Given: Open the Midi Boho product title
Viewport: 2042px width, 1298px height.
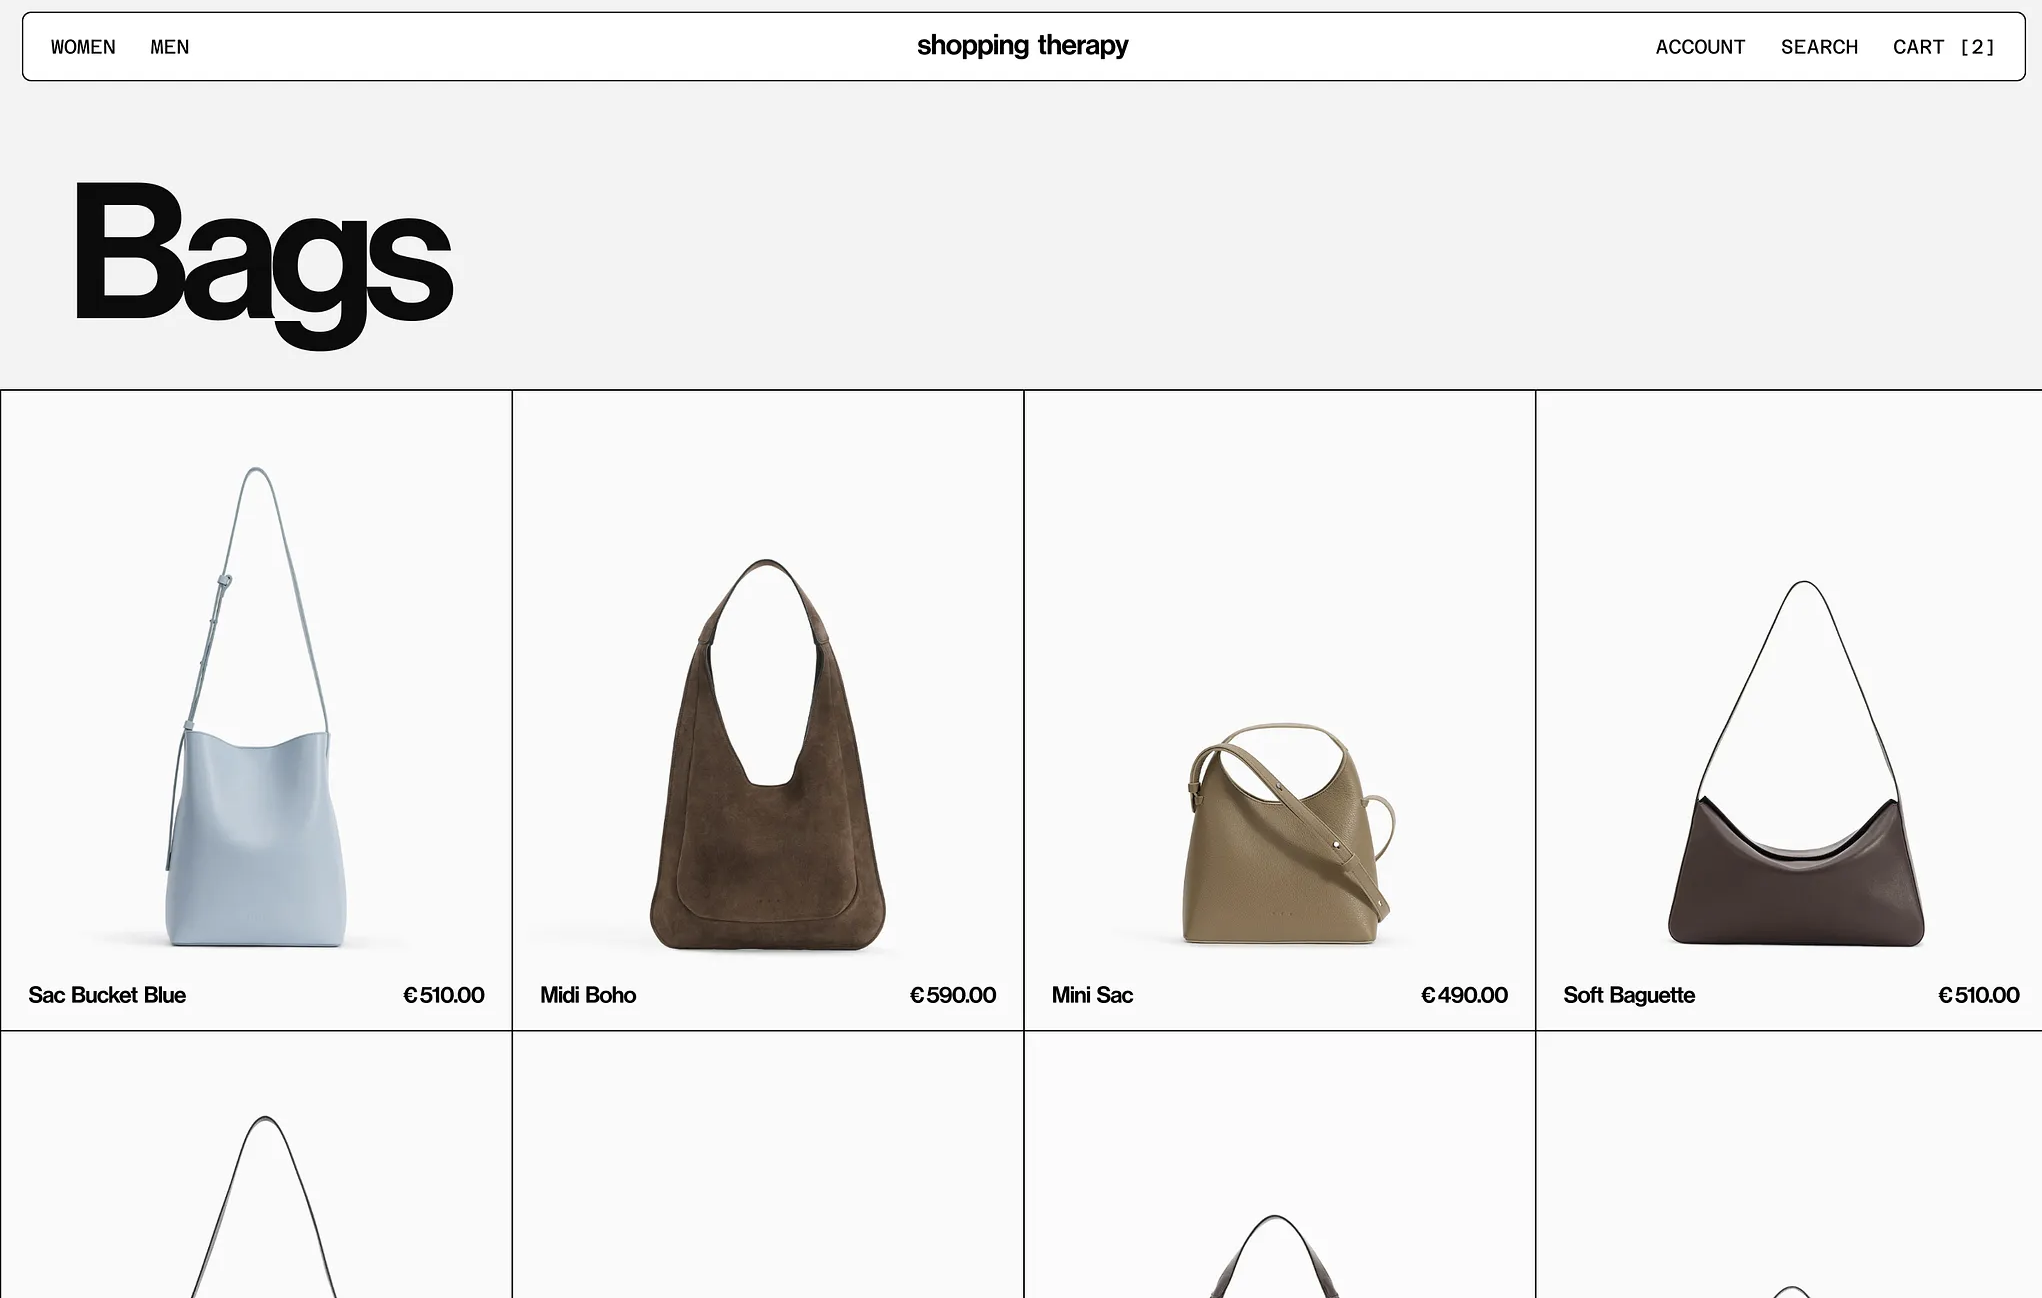Looking at the screenshot, I should click(588, 995).
